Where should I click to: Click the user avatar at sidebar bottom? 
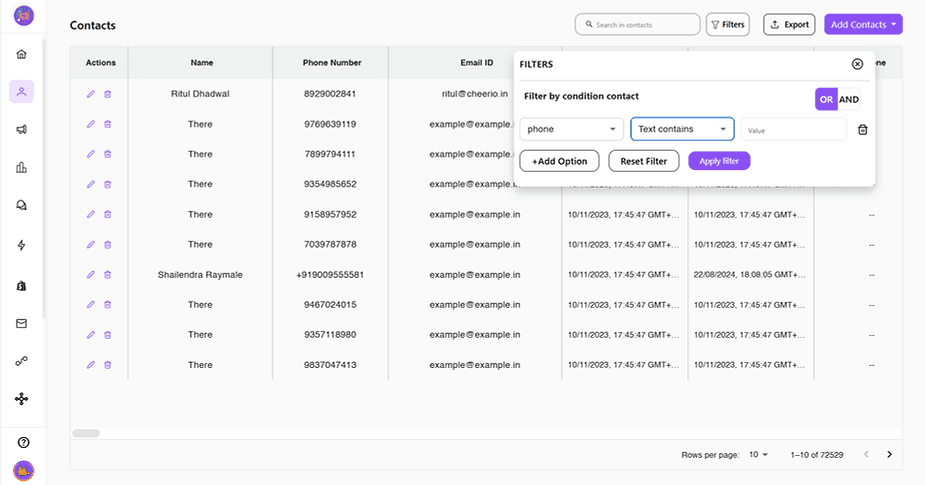click(x=24, y=471)
